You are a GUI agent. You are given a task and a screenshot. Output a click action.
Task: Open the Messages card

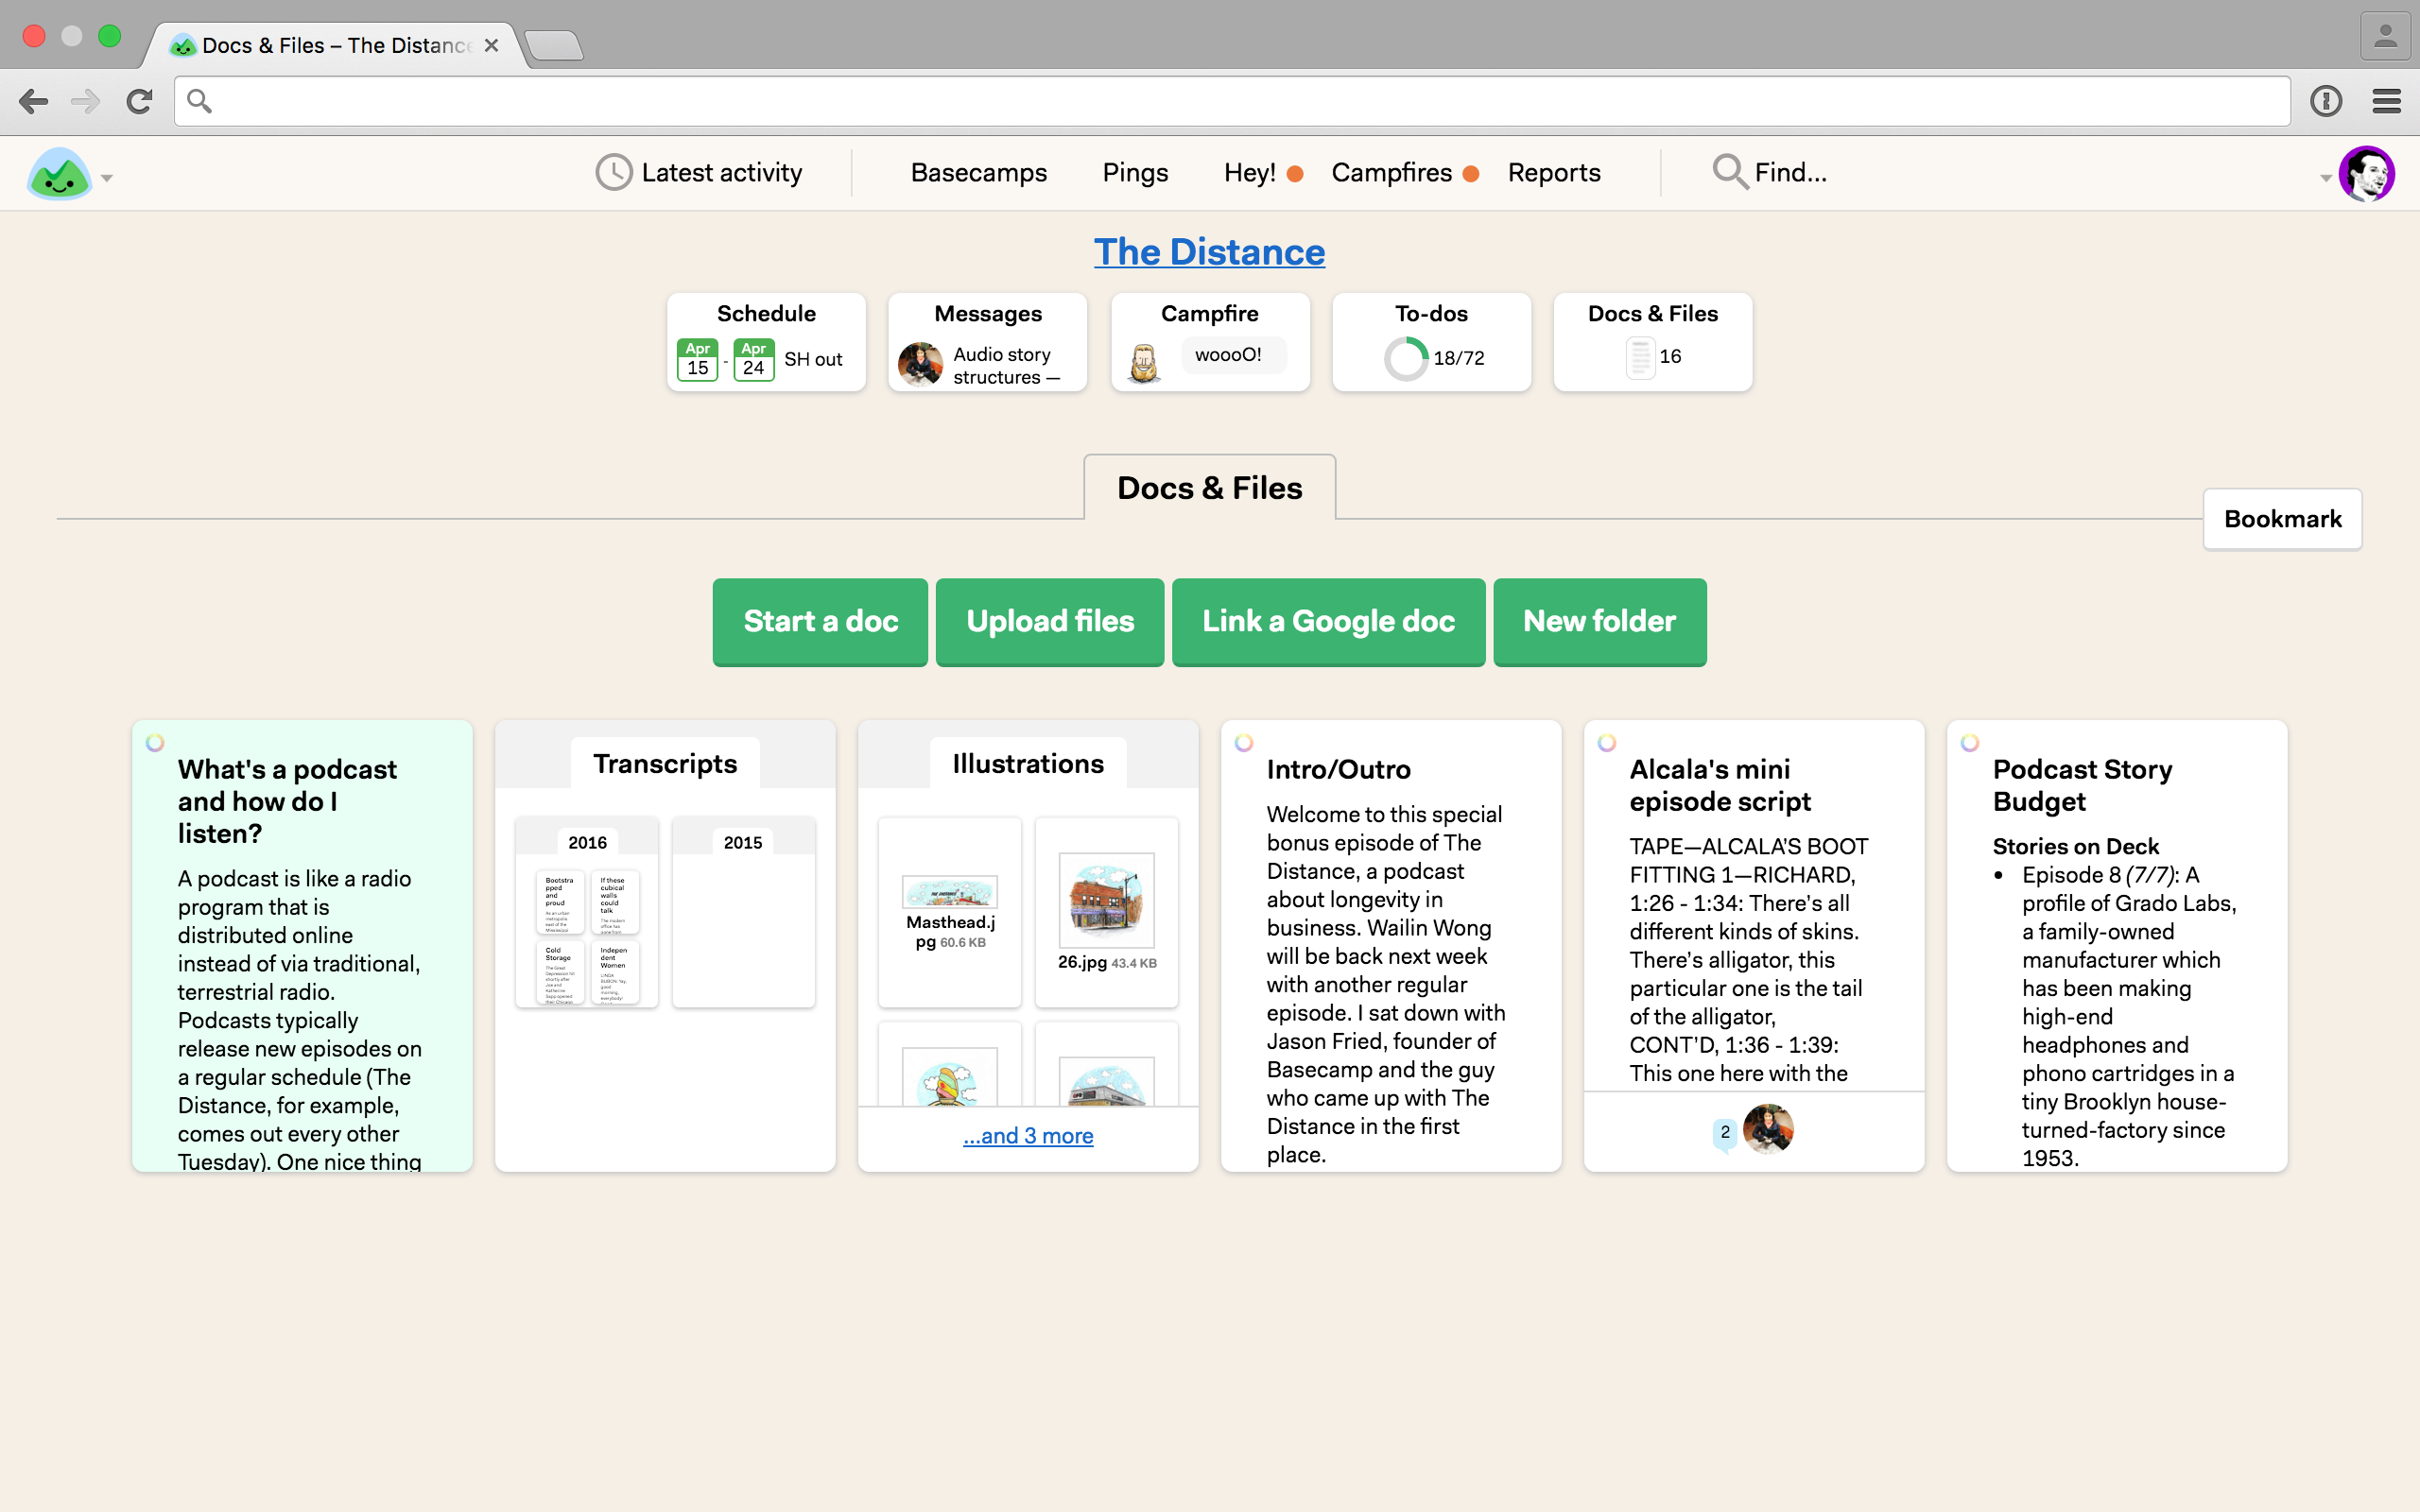coord(988,342)
